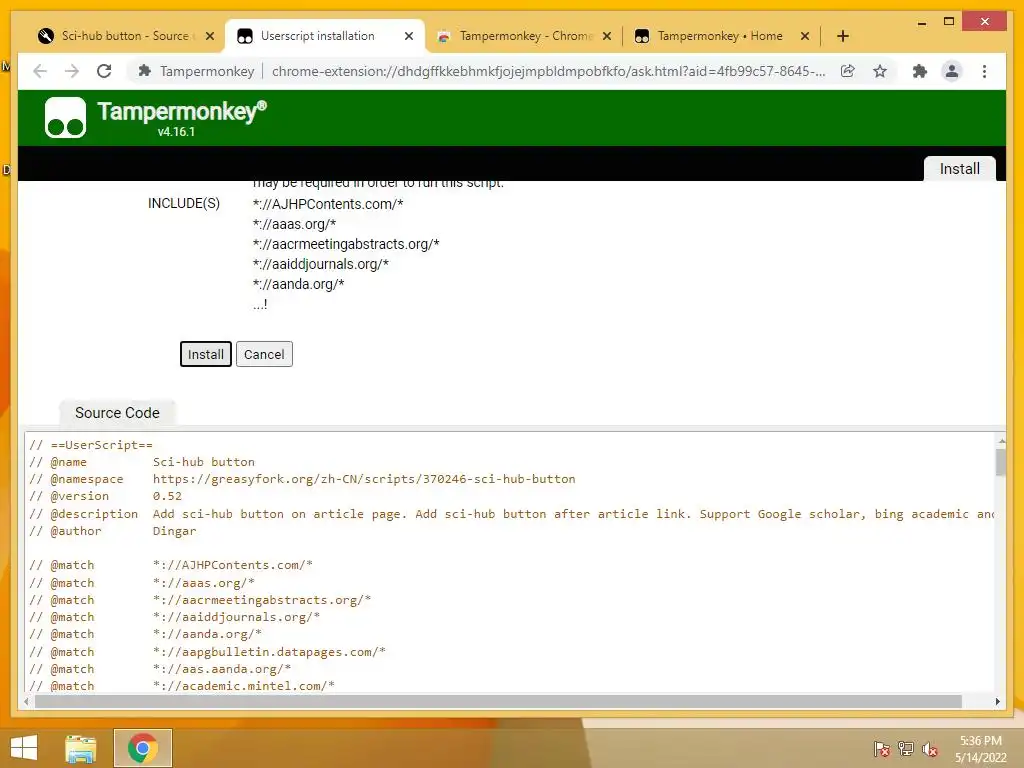Open the Action Center flag tray icon
Image resolution: width=1024 pixels, height=768 pixels.
point(881,749)
